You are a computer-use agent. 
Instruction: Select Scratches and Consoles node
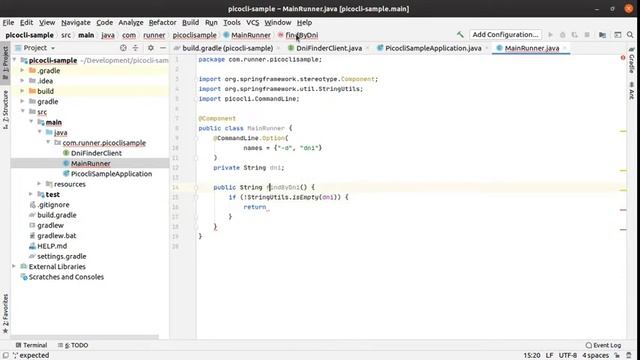[66, 277]
